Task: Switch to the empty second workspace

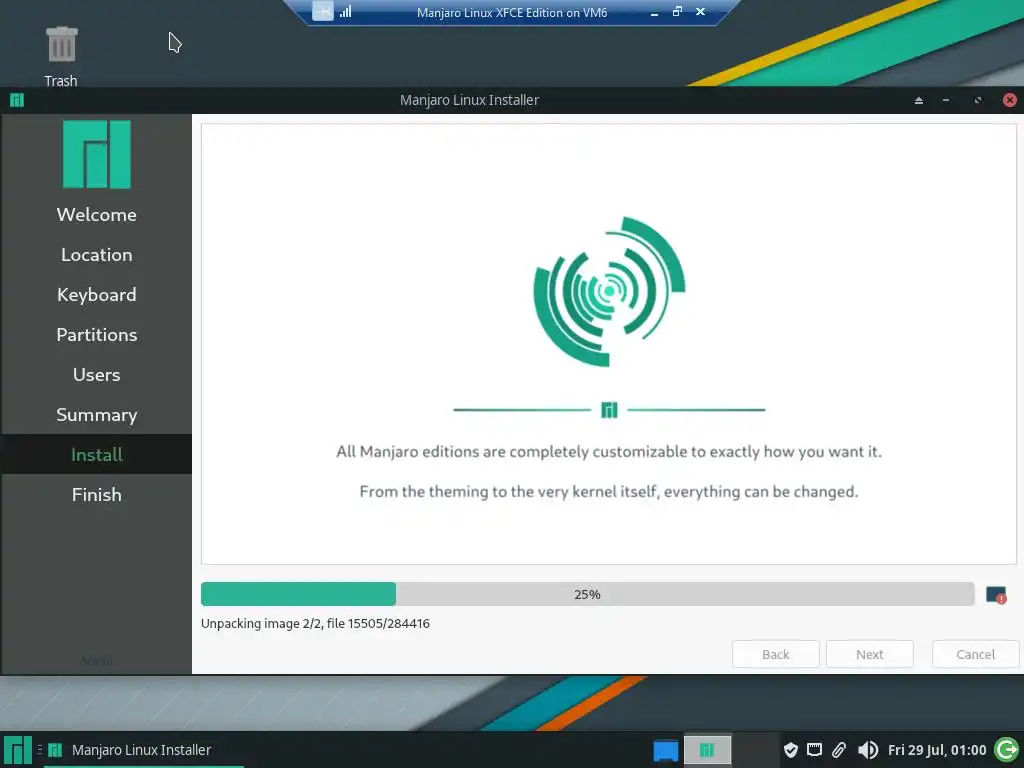Action: [756, 750]
